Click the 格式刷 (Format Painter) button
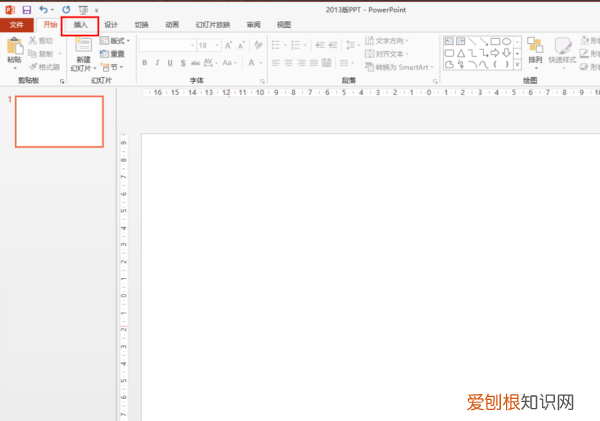 click(x=44, y=67)
